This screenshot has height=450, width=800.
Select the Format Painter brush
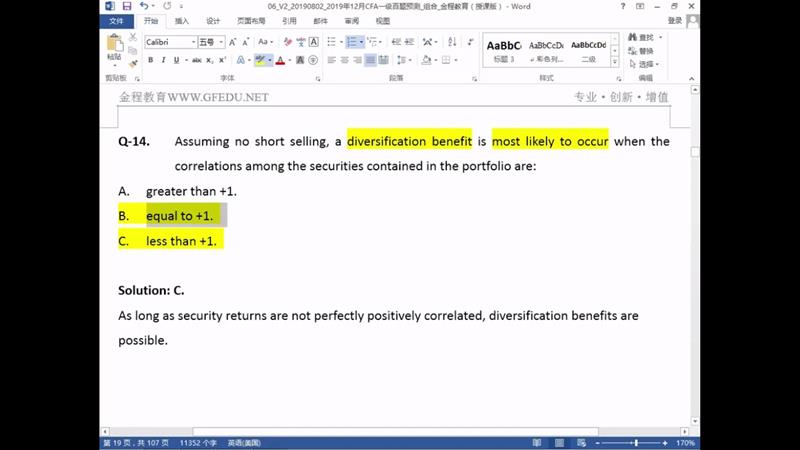133,63
